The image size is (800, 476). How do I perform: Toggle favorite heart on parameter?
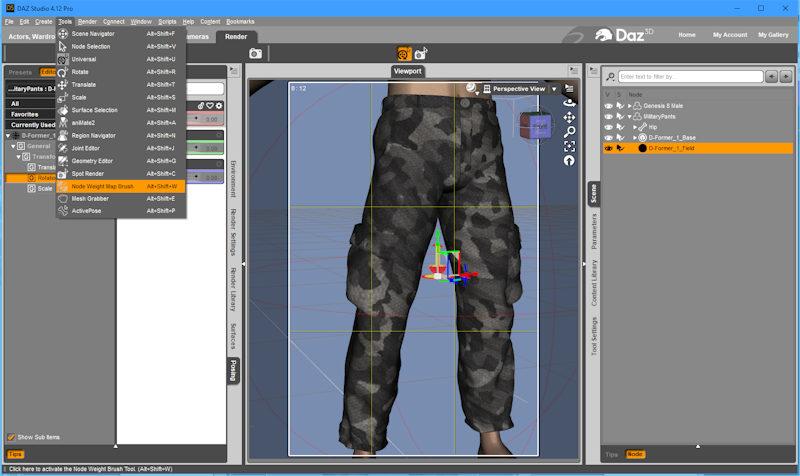tap(210, 106)
